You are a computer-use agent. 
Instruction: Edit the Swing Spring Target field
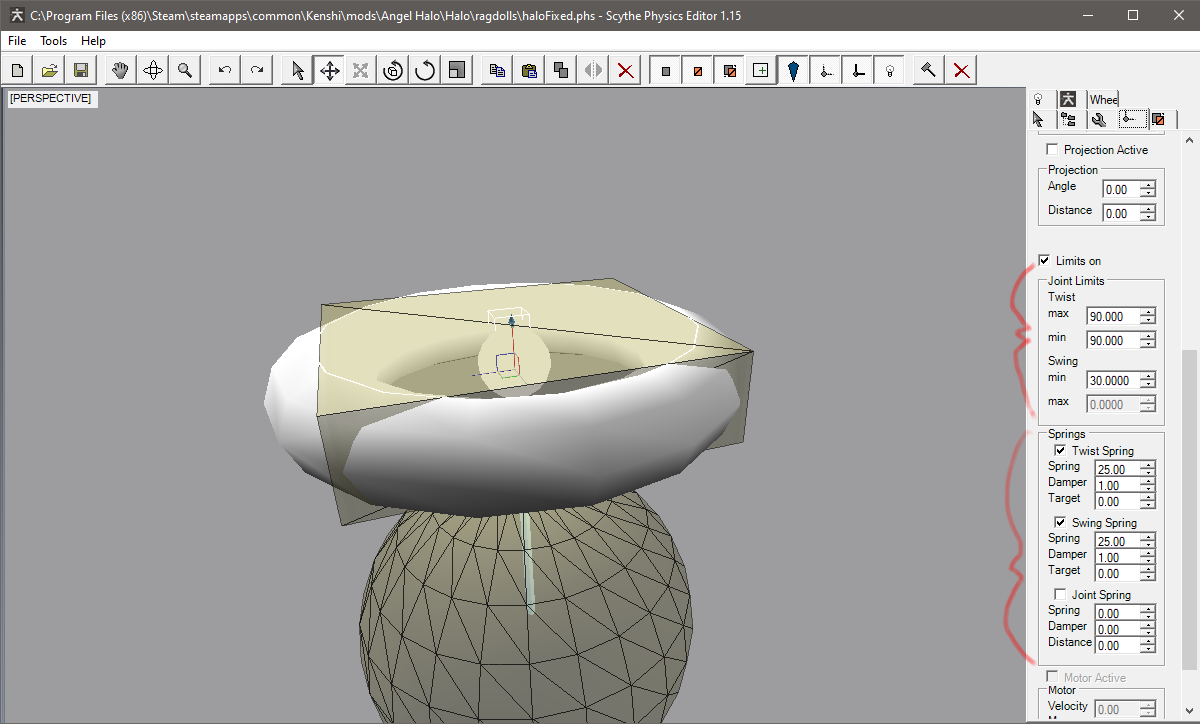[1117, 573]
